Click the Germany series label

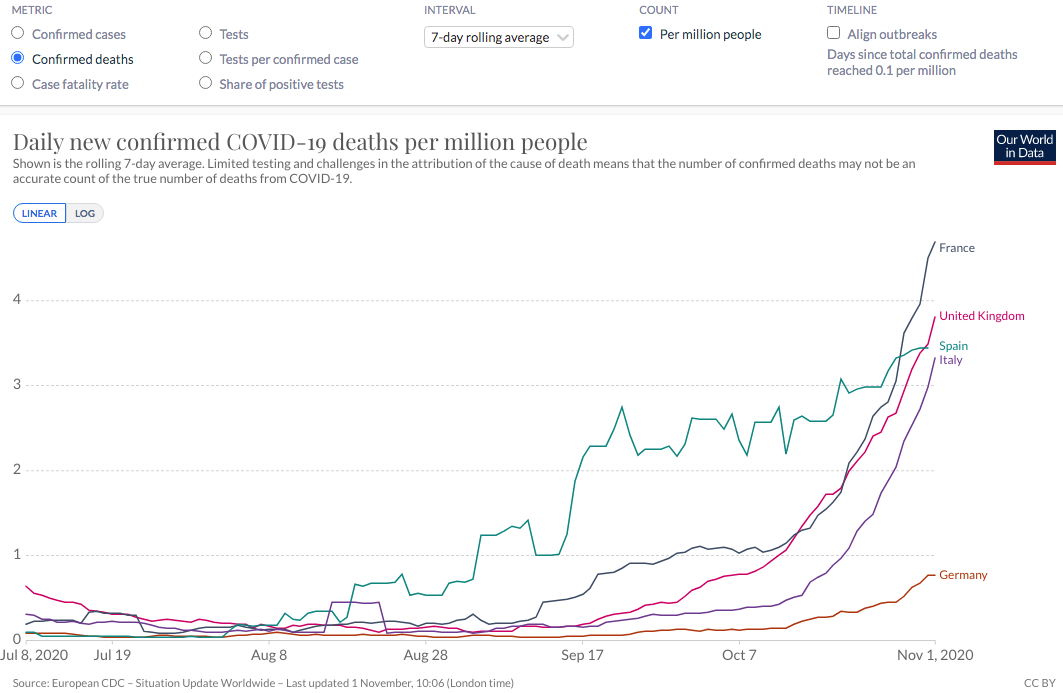point(963,575)
